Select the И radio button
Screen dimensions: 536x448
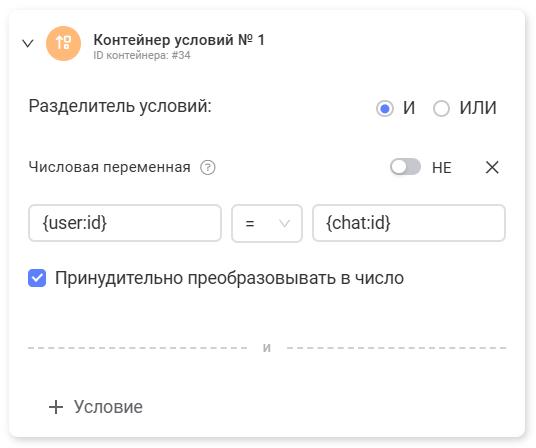point(385,109)
